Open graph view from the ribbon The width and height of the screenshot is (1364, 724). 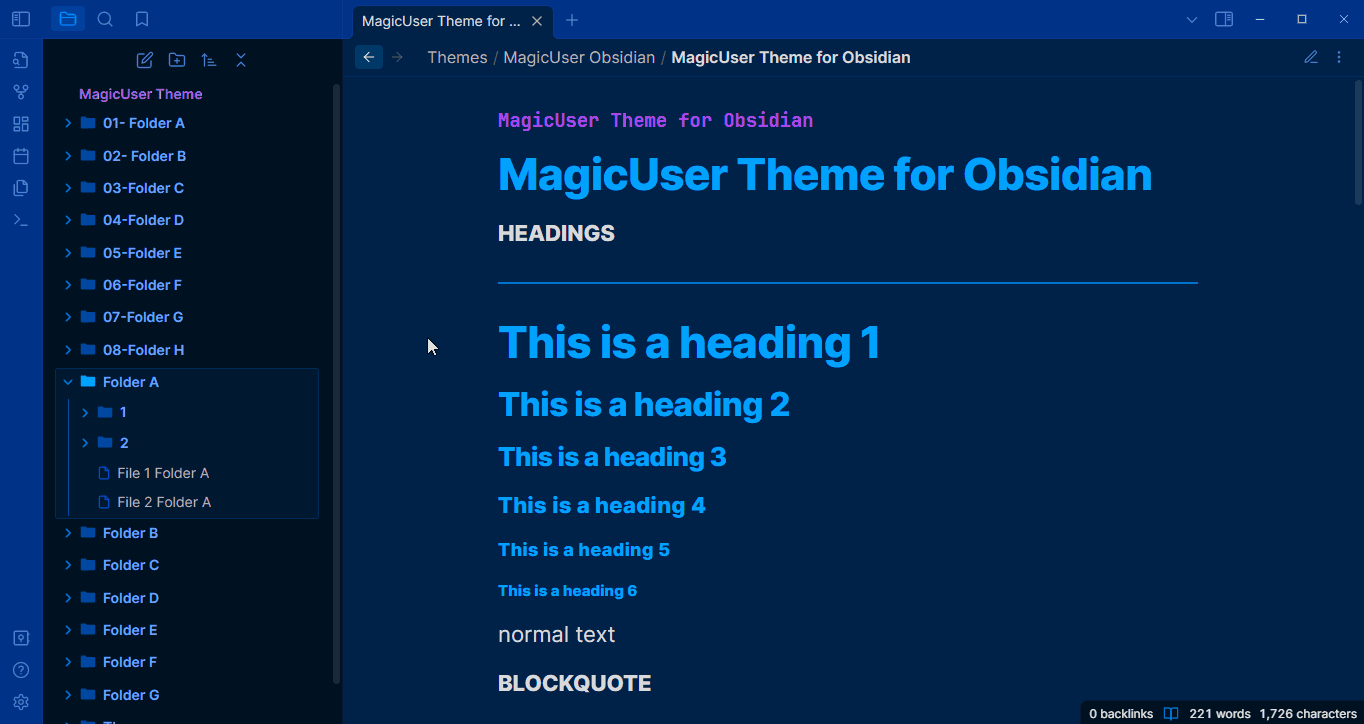point(21,92)
